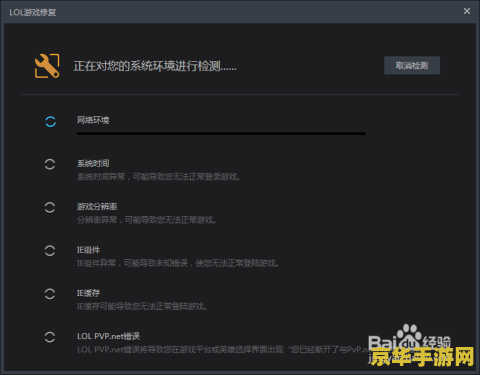Click the 网络环境 progress bar
The image size is (480, 375).
(221, 134)
